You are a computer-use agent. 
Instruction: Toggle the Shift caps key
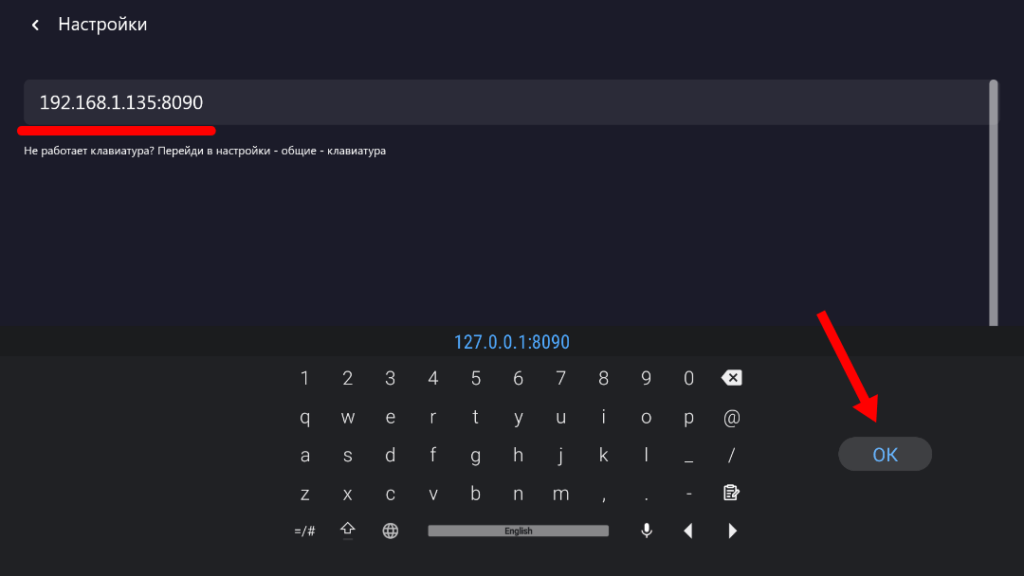pos(348,530)
